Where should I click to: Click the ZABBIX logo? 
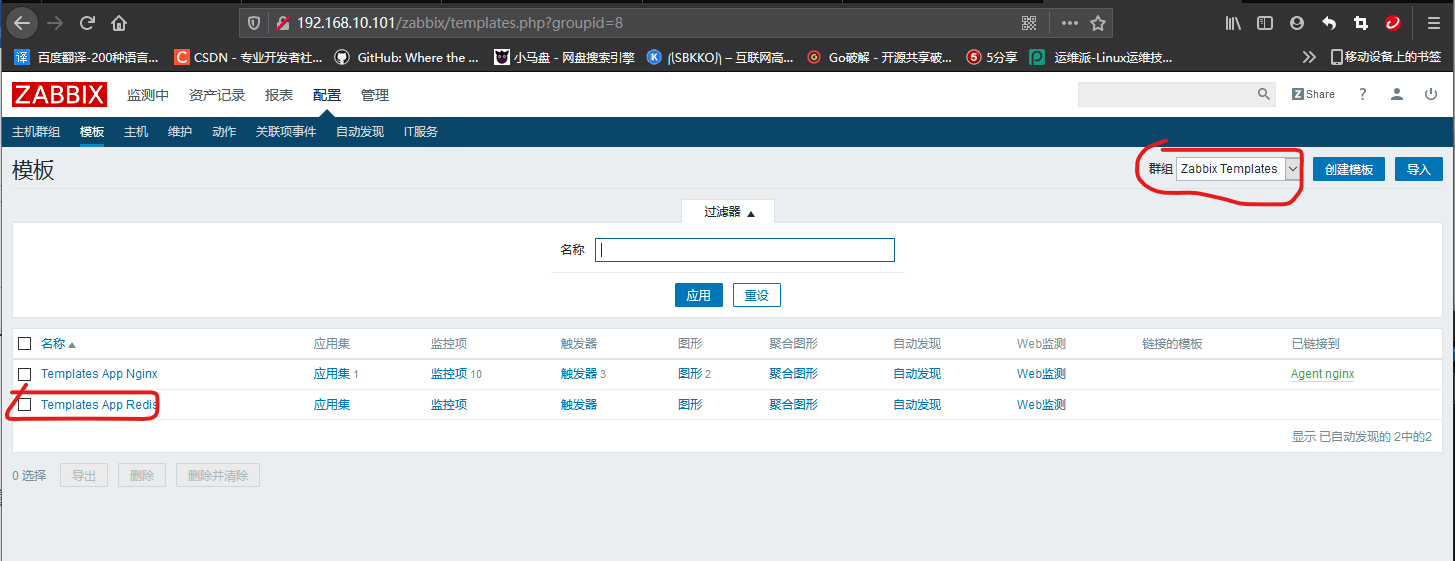59,95
